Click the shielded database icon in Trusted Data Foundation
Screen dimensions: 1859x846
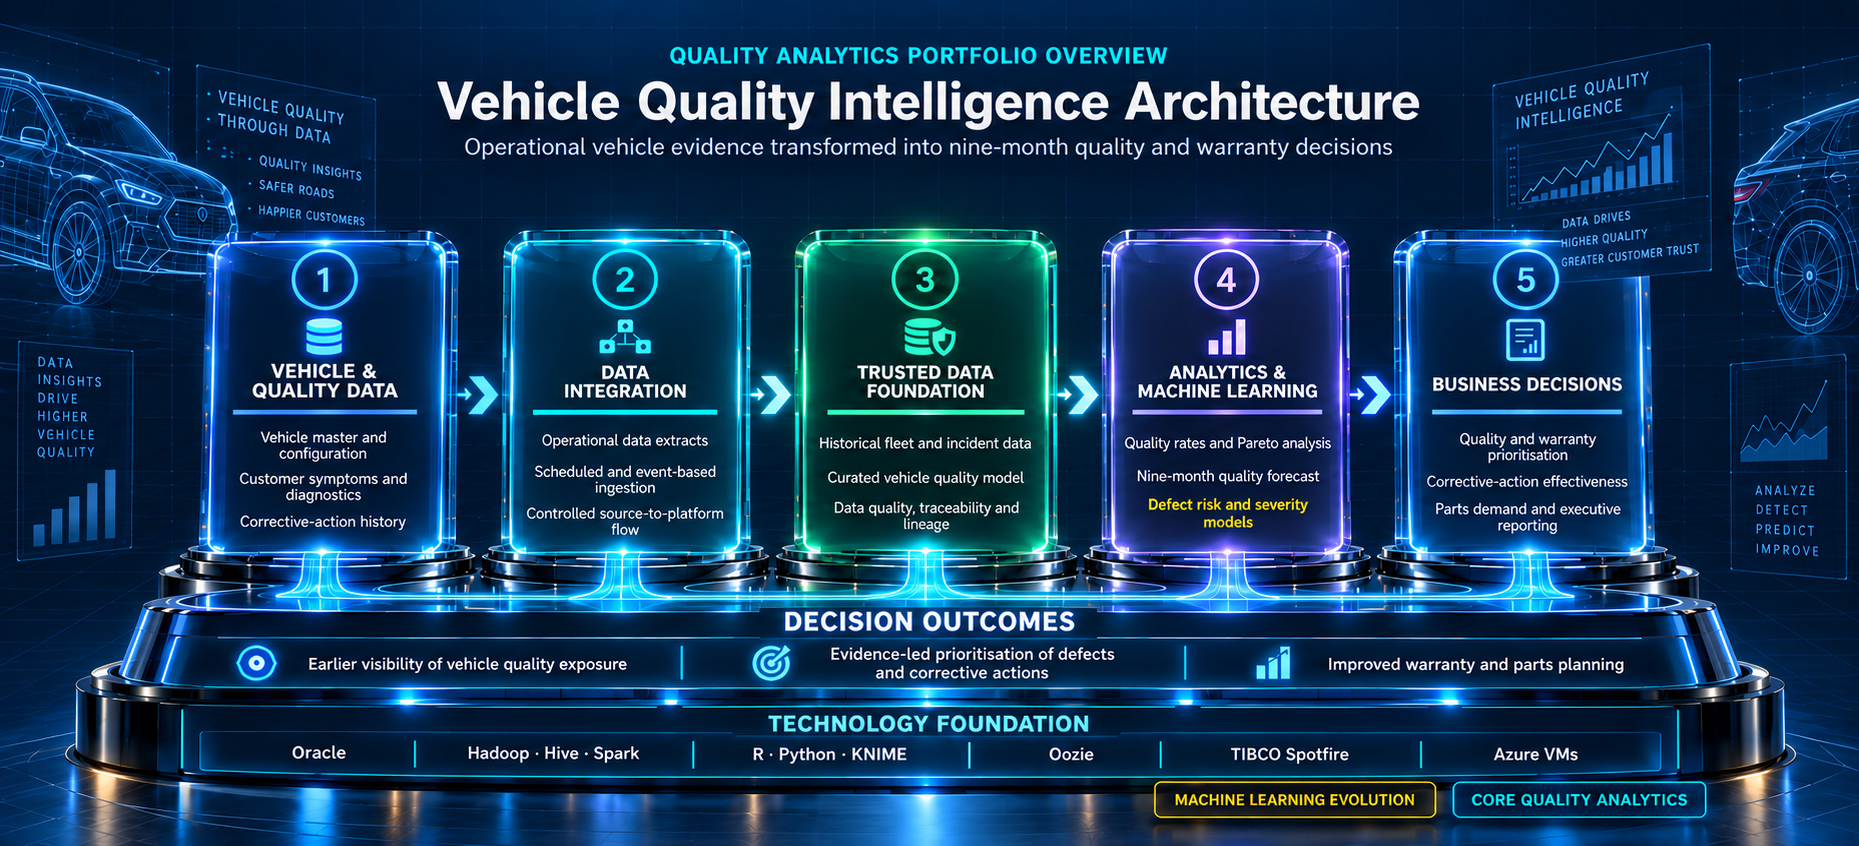[929, 337]
